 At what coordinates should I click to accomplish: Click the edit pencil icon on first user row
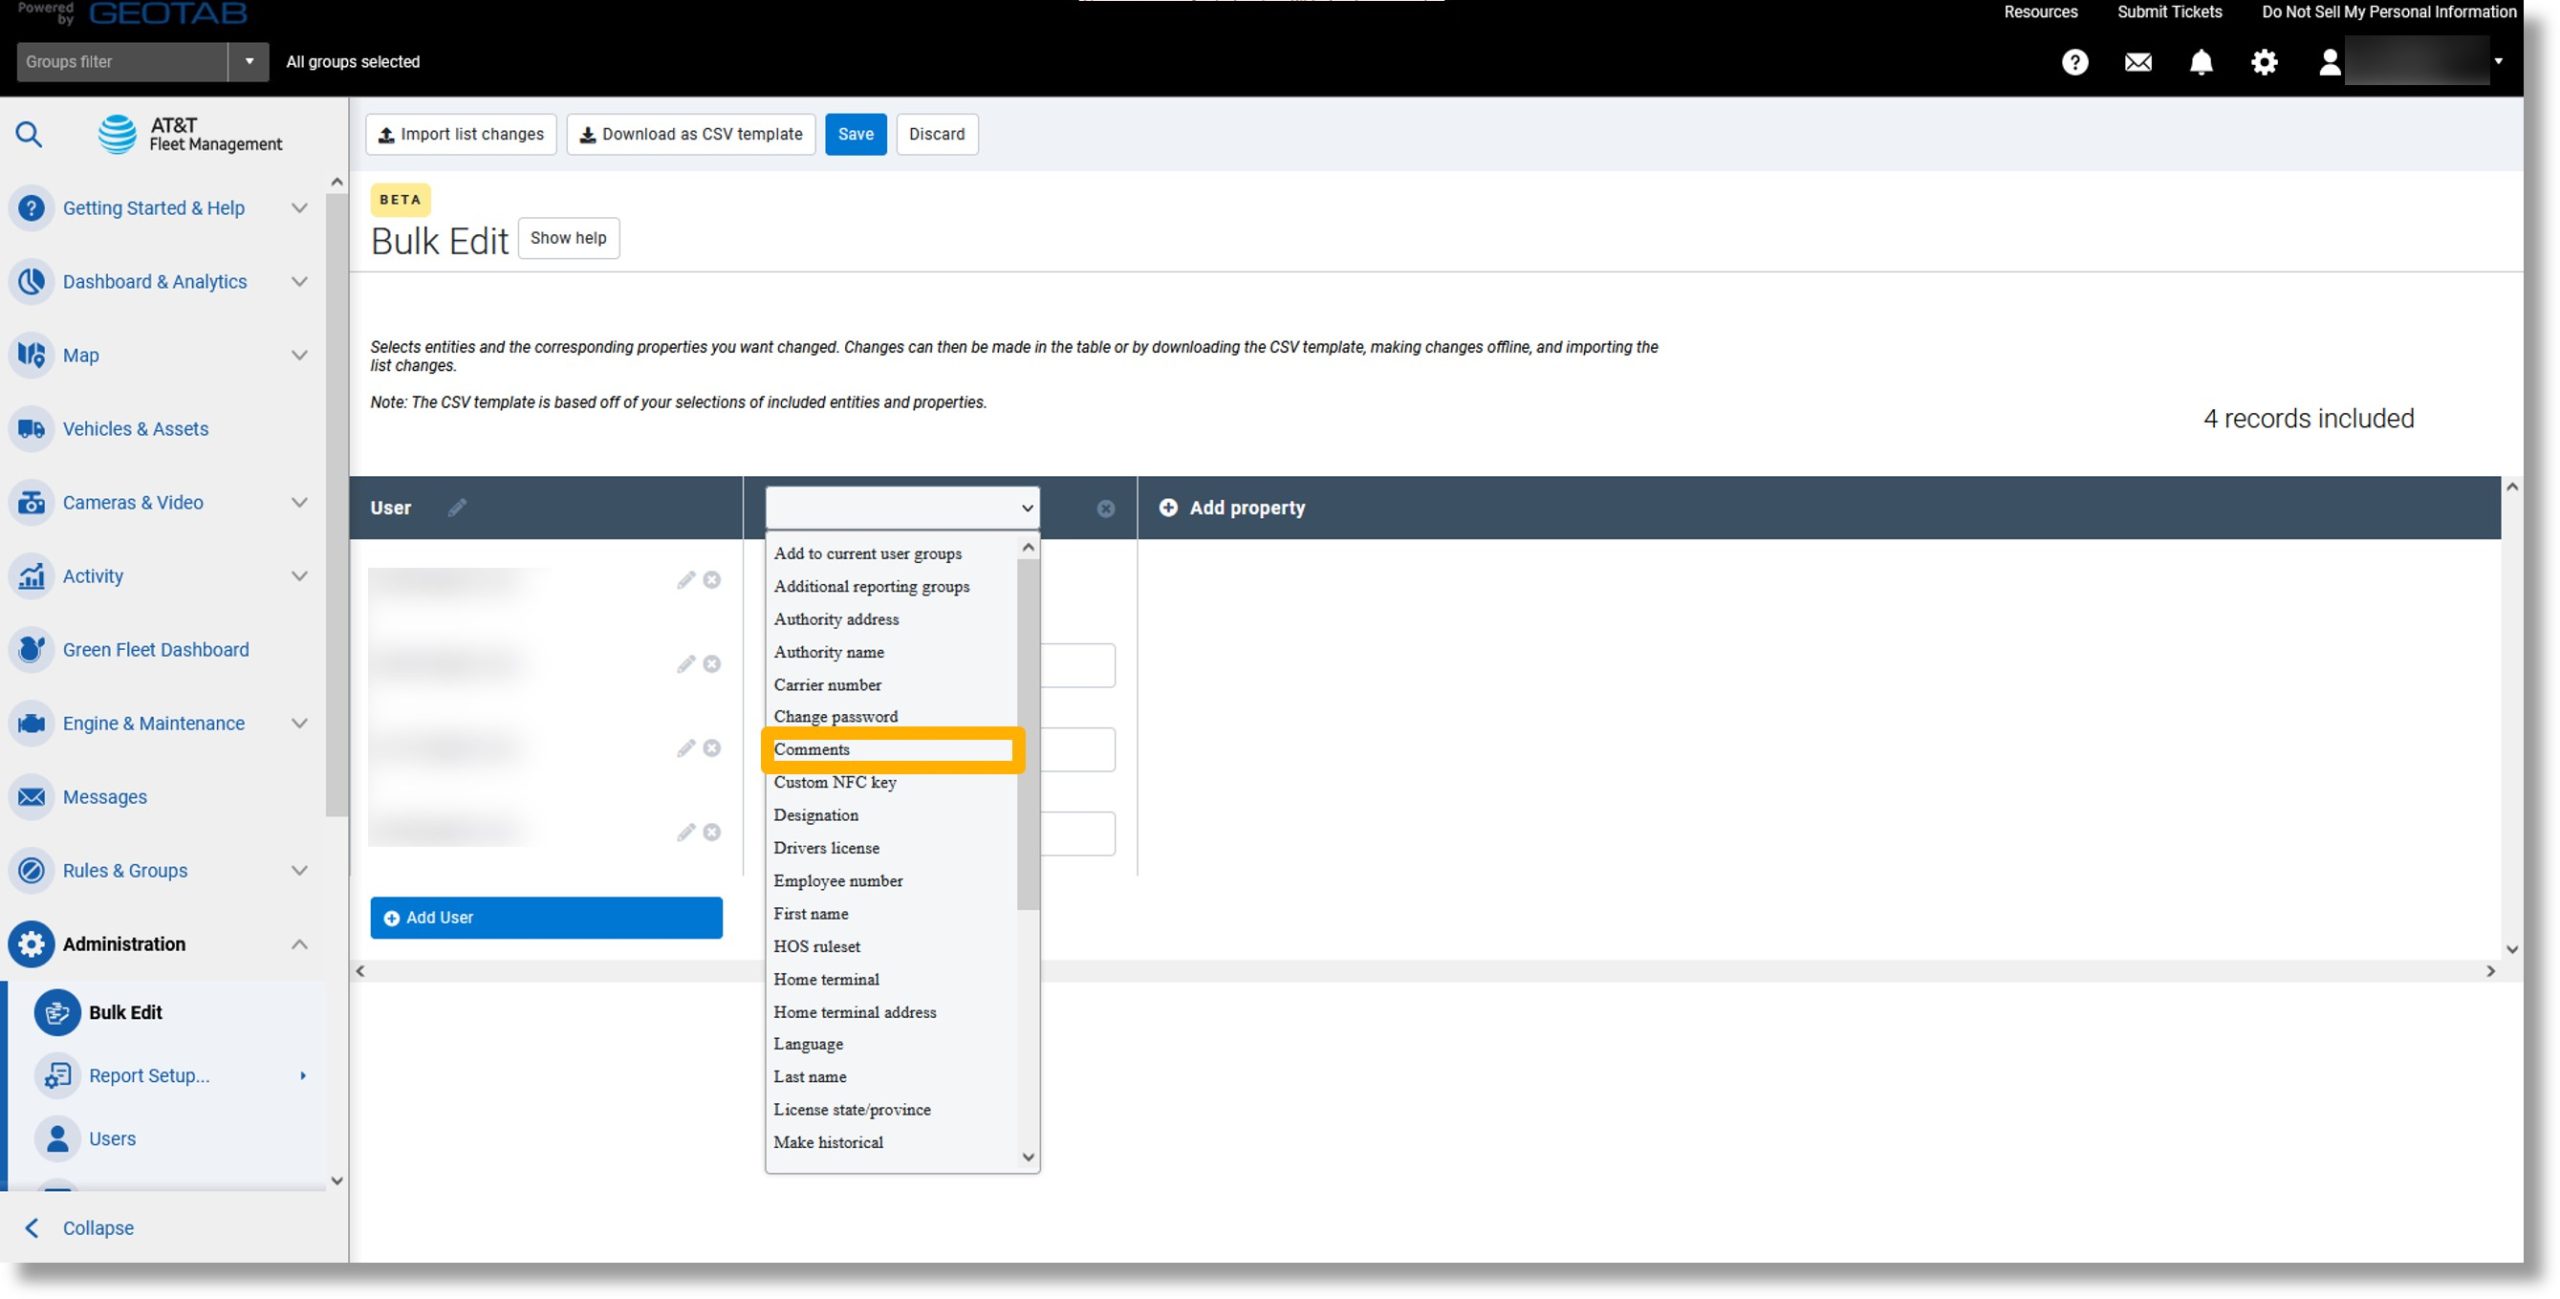click(x=686, y=580)
